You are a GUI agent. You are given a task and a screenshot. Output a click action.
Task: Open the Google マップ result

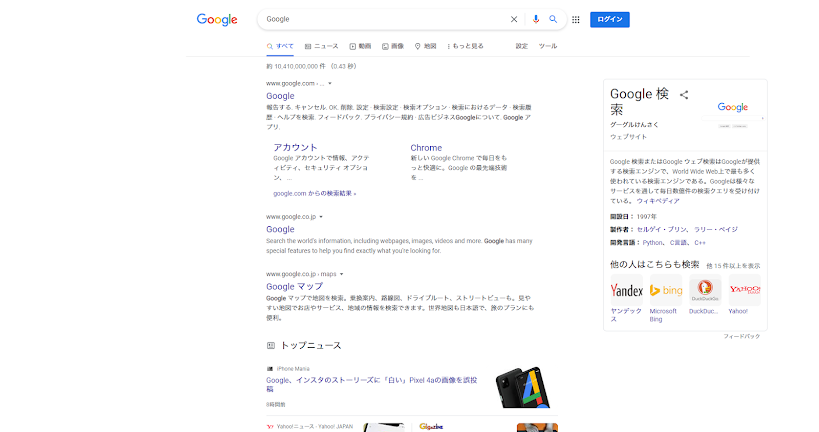295,287
